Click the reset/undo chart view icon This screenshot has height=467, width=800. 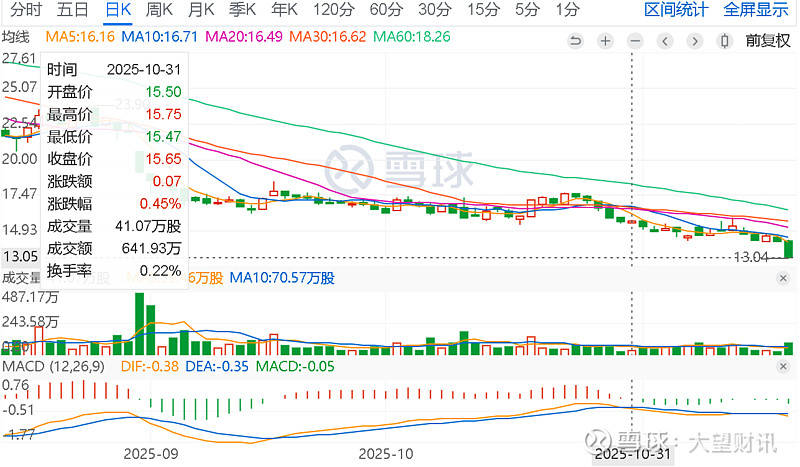tap(574, 42)
